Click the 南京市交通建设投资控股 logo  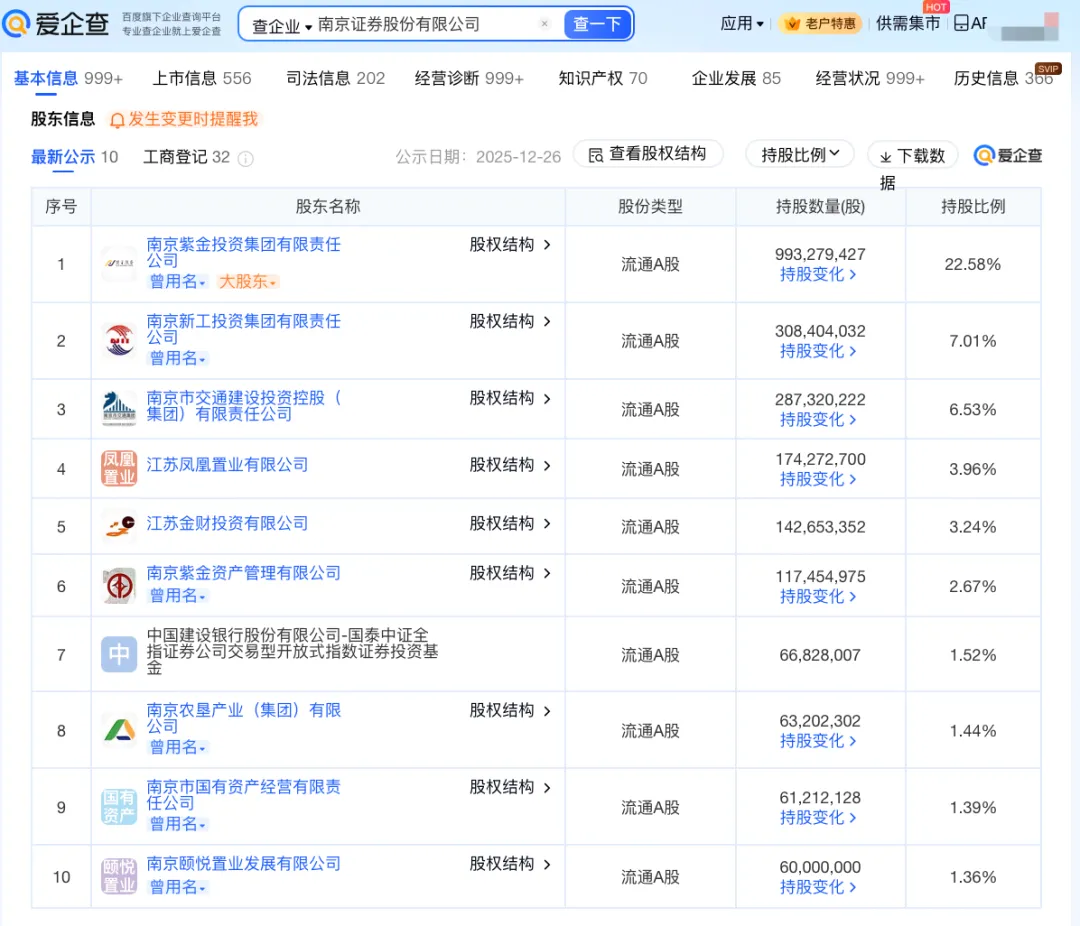click(119, 409)
